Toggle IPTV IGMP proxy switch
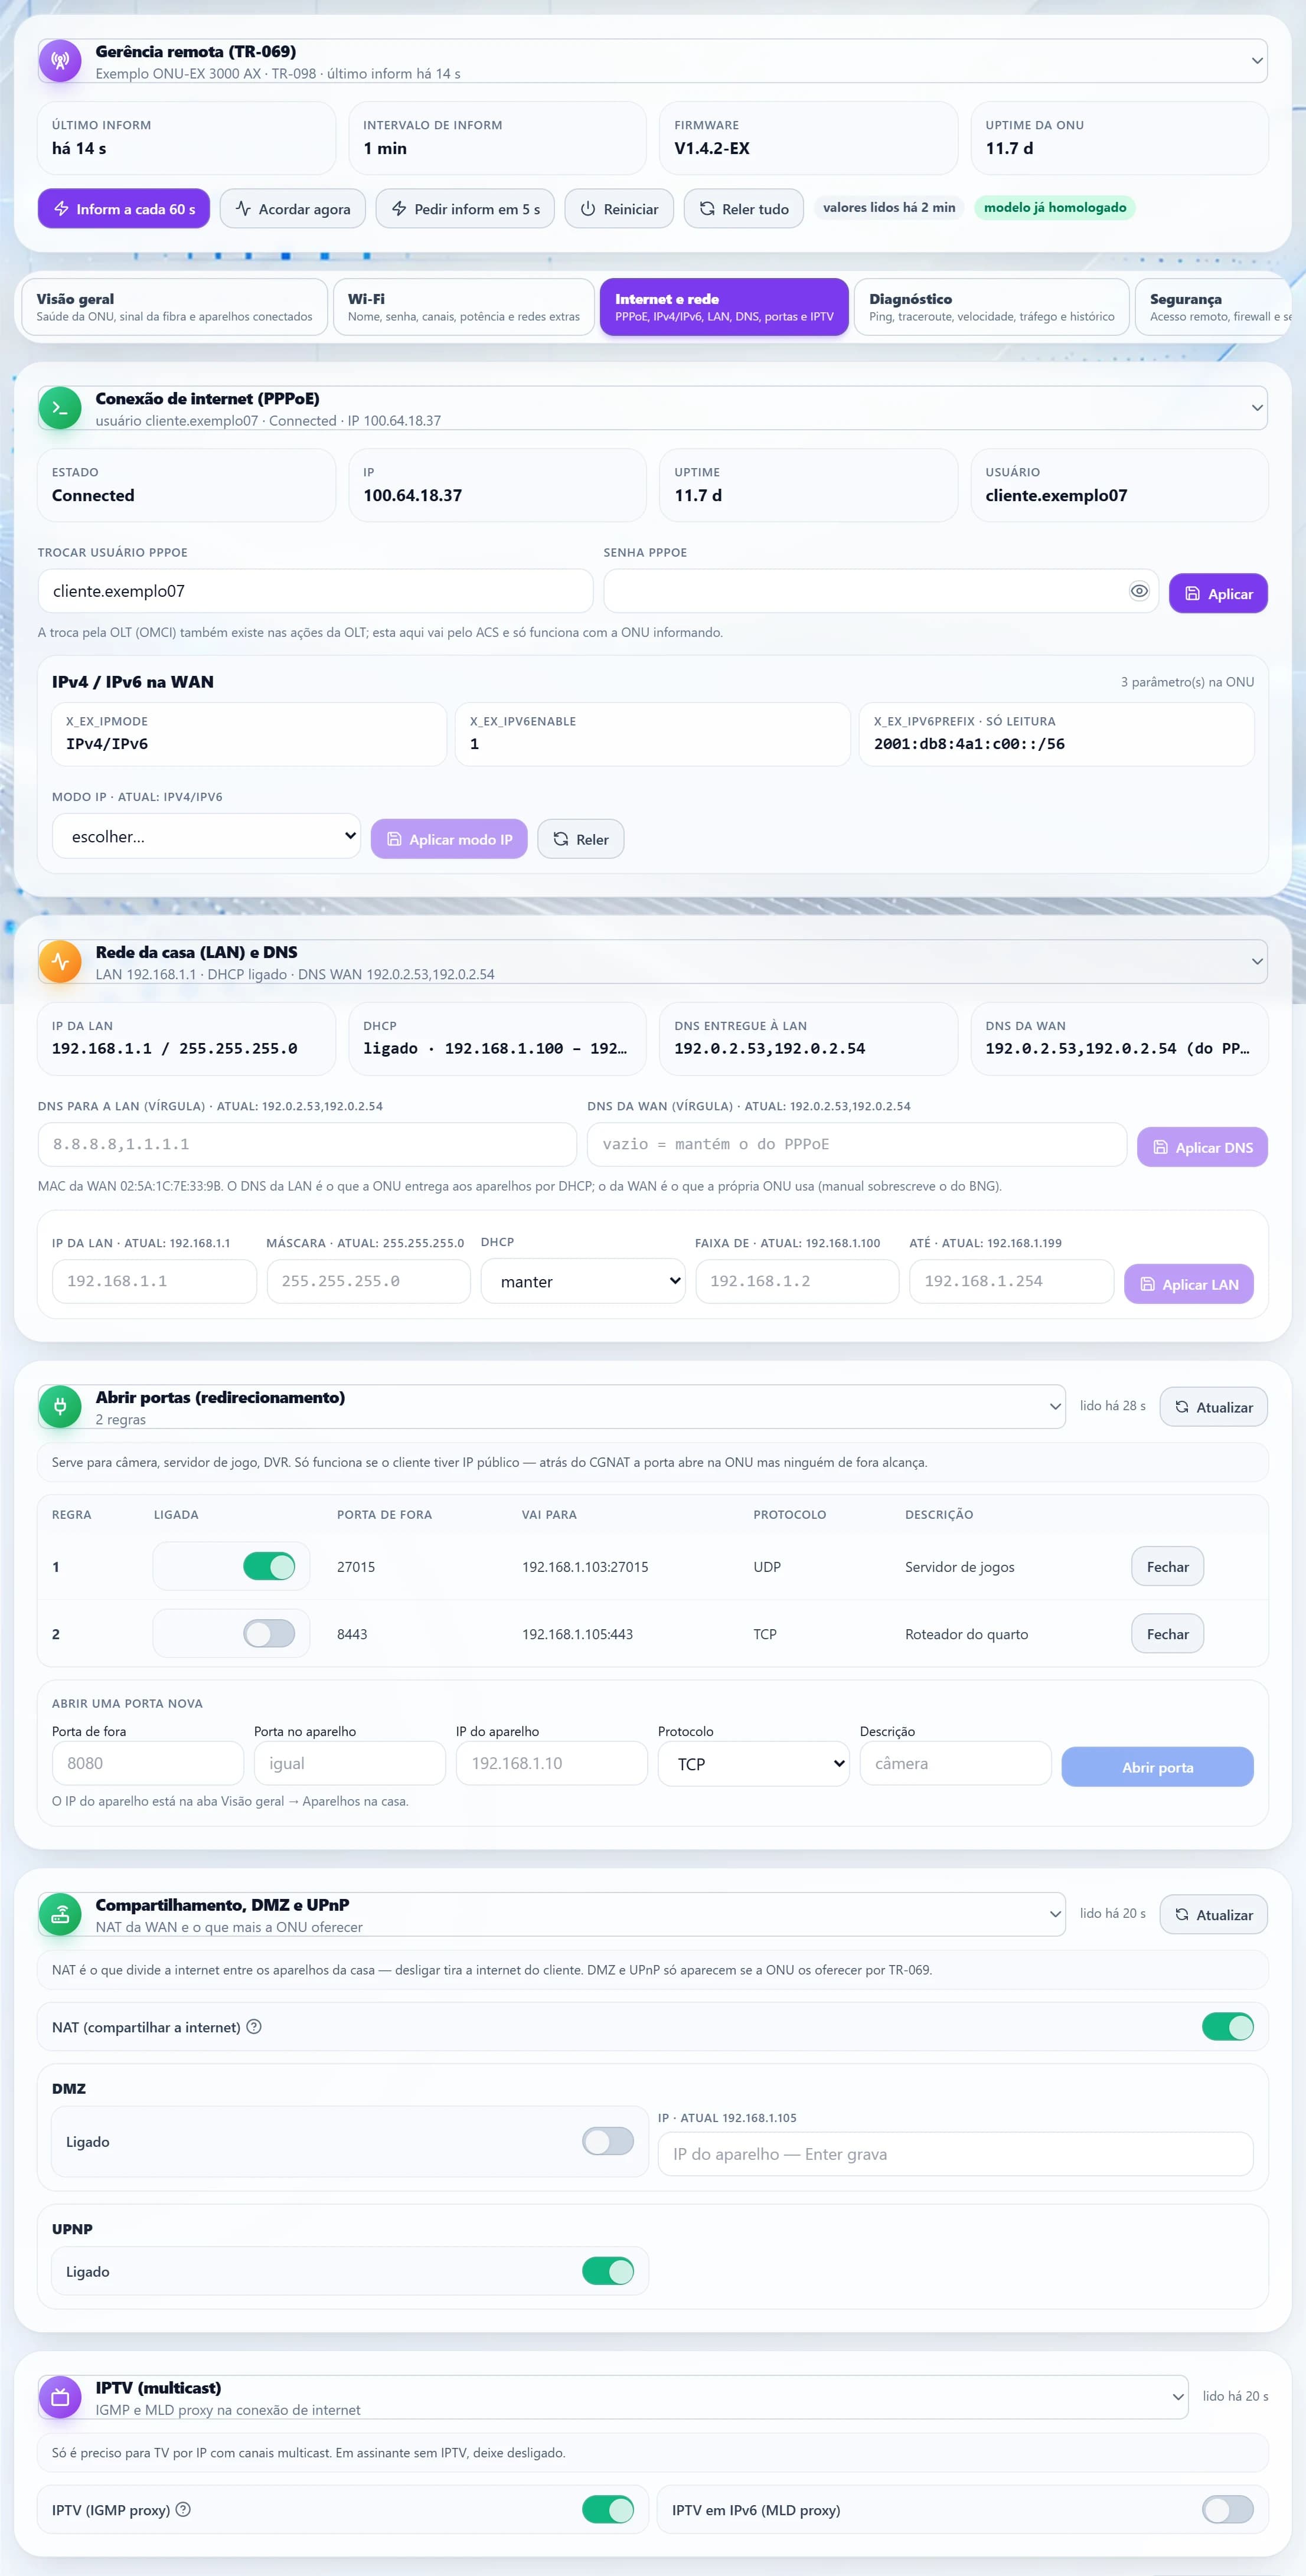Screen dimensions: 1306x2576 (608, 2509)
